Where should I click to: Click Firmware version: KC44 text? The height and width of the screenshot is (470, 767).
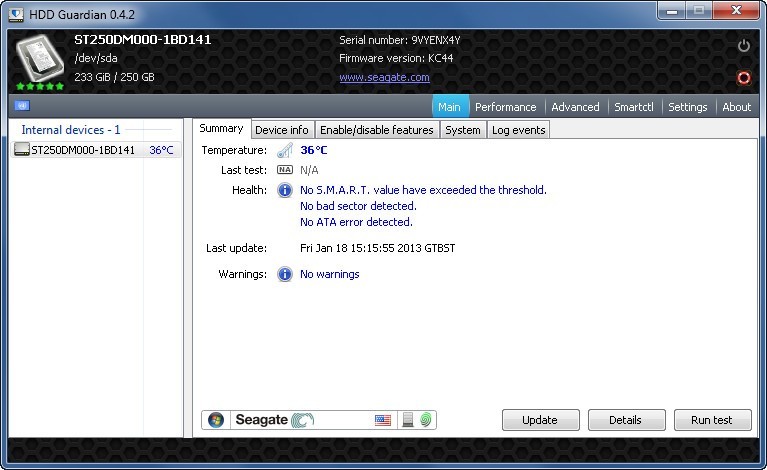pos(396,58)
